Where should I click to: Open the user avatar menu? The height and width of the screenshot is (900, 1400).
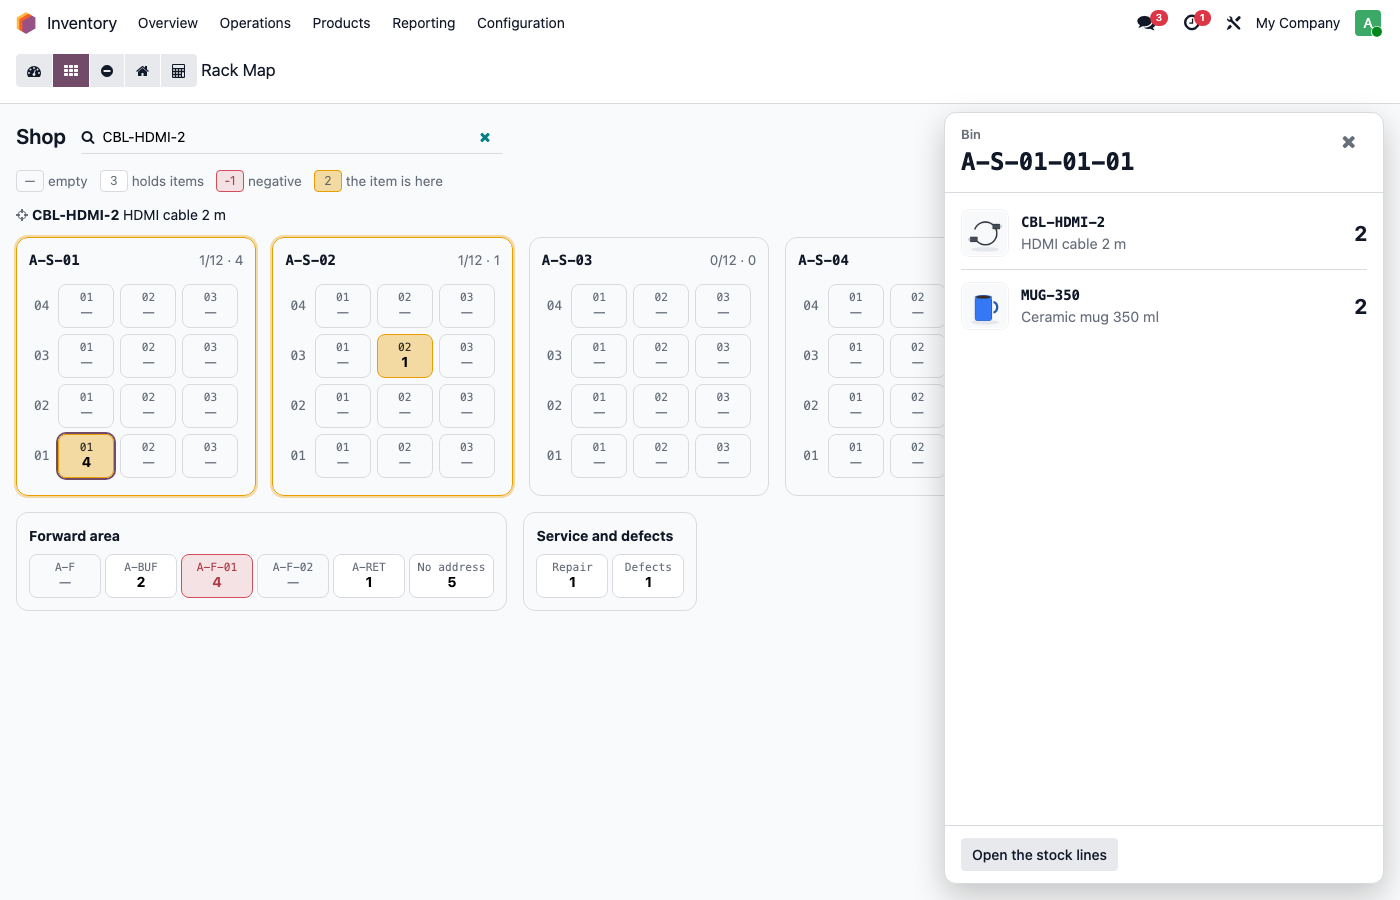click(1368, 23)
